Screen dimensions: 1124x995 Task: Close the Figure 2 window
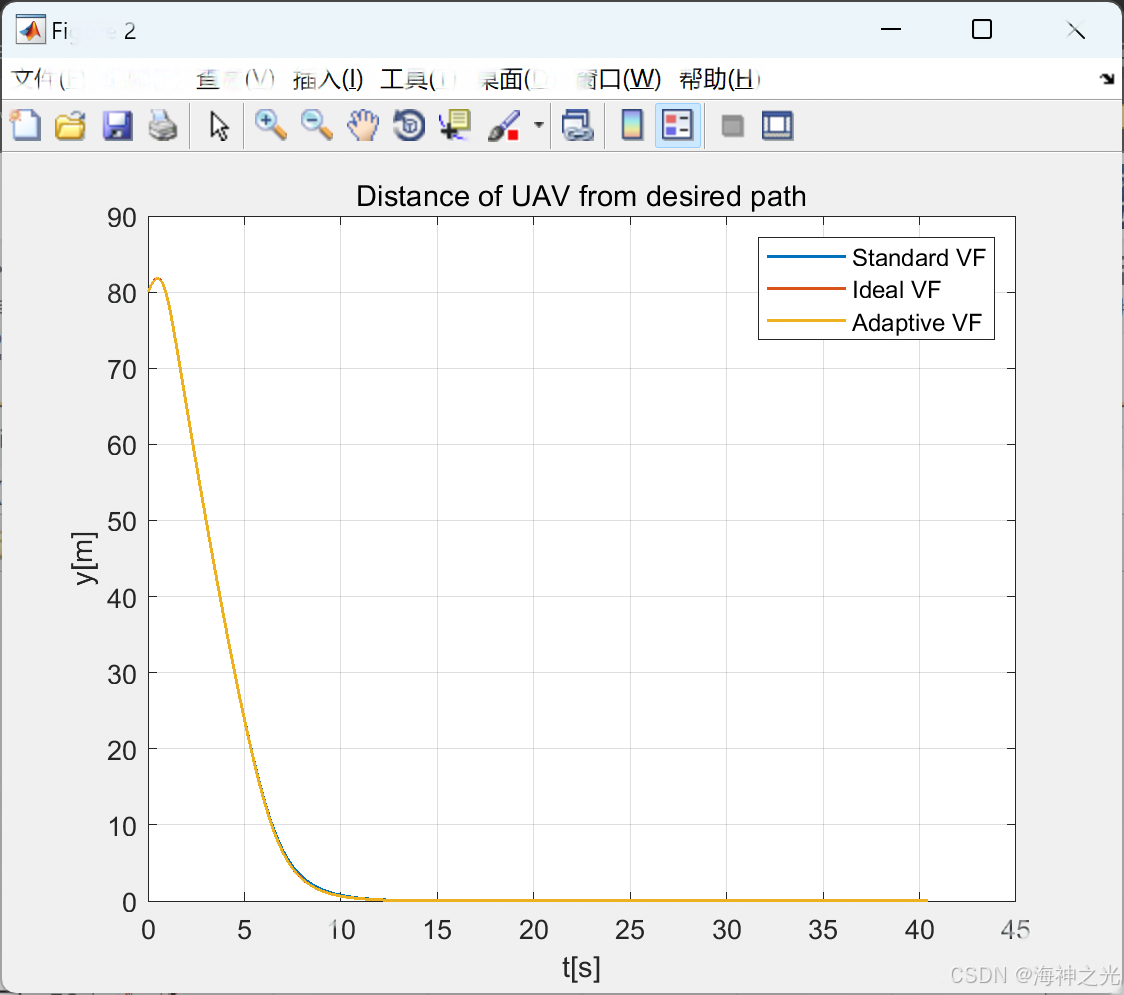tap(1075, 29)
